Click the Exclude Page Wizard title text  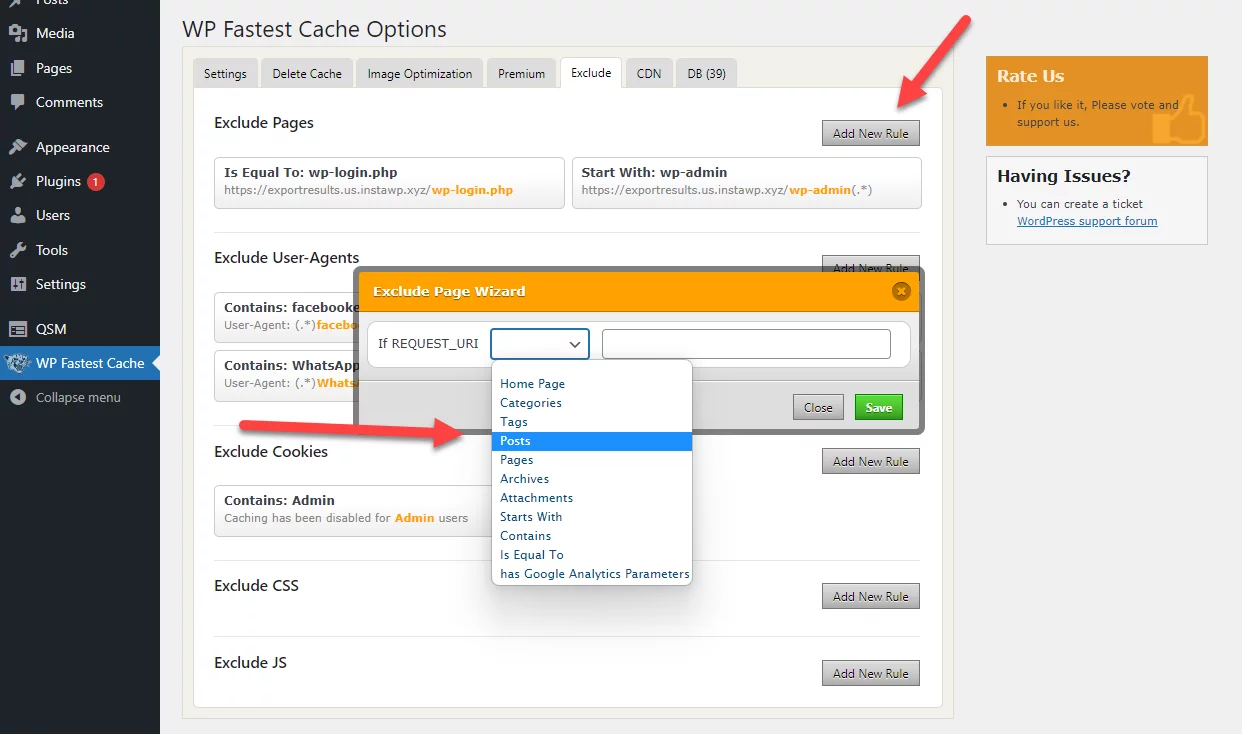coord(449,291)
